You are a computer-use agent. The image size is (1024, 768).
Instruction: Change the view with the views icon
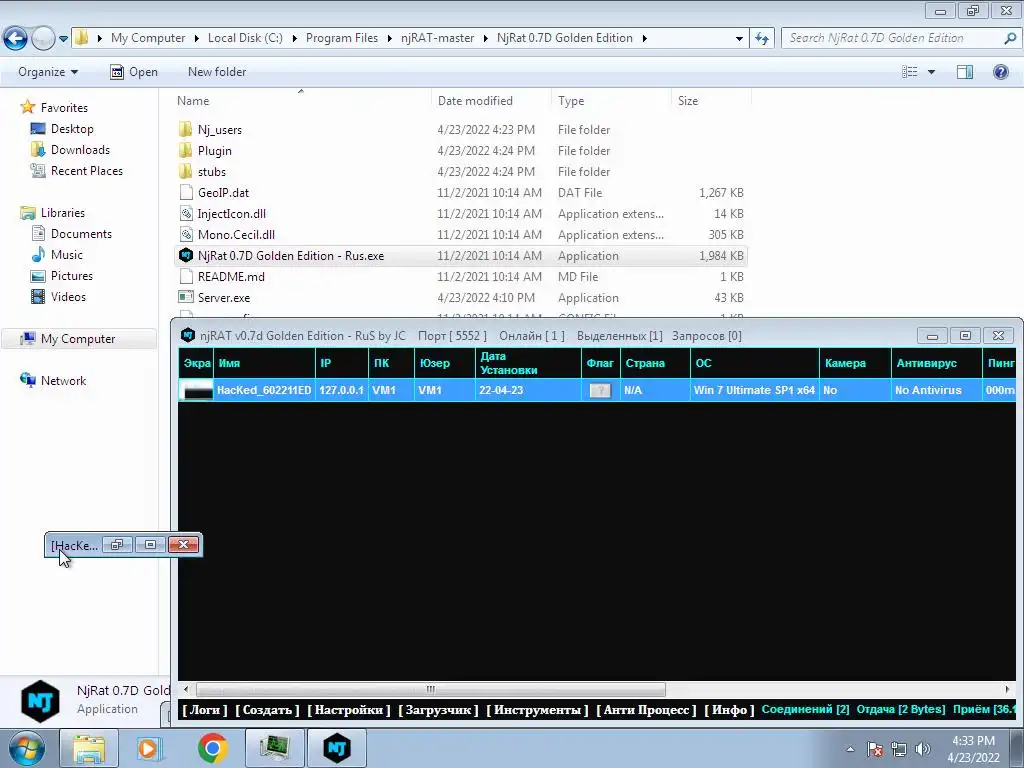[x=910, y=72]
